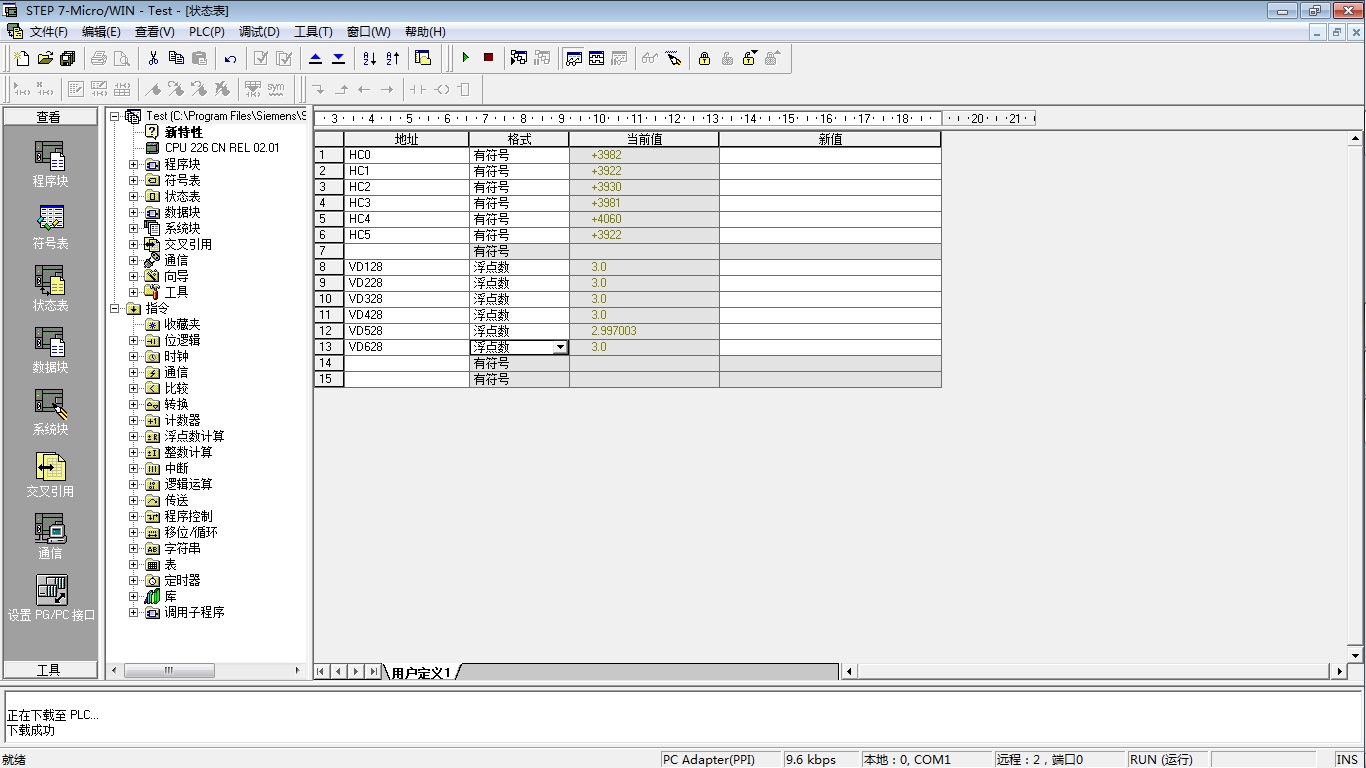Click the Upload (blue up arrow) icon
This screenshot has width=1366, height=768.
pyautogui.click(x=316, y=58)
